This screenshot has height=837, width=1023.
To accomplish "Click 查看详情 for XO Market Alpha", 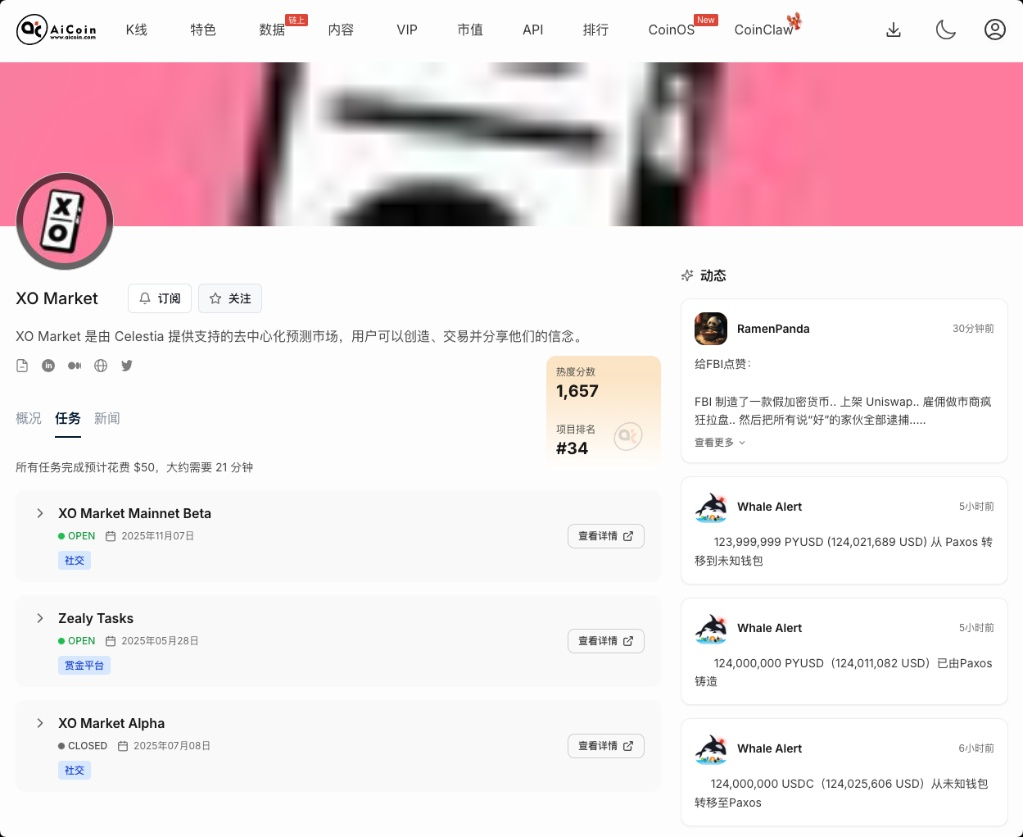I will tap(605, 746).
